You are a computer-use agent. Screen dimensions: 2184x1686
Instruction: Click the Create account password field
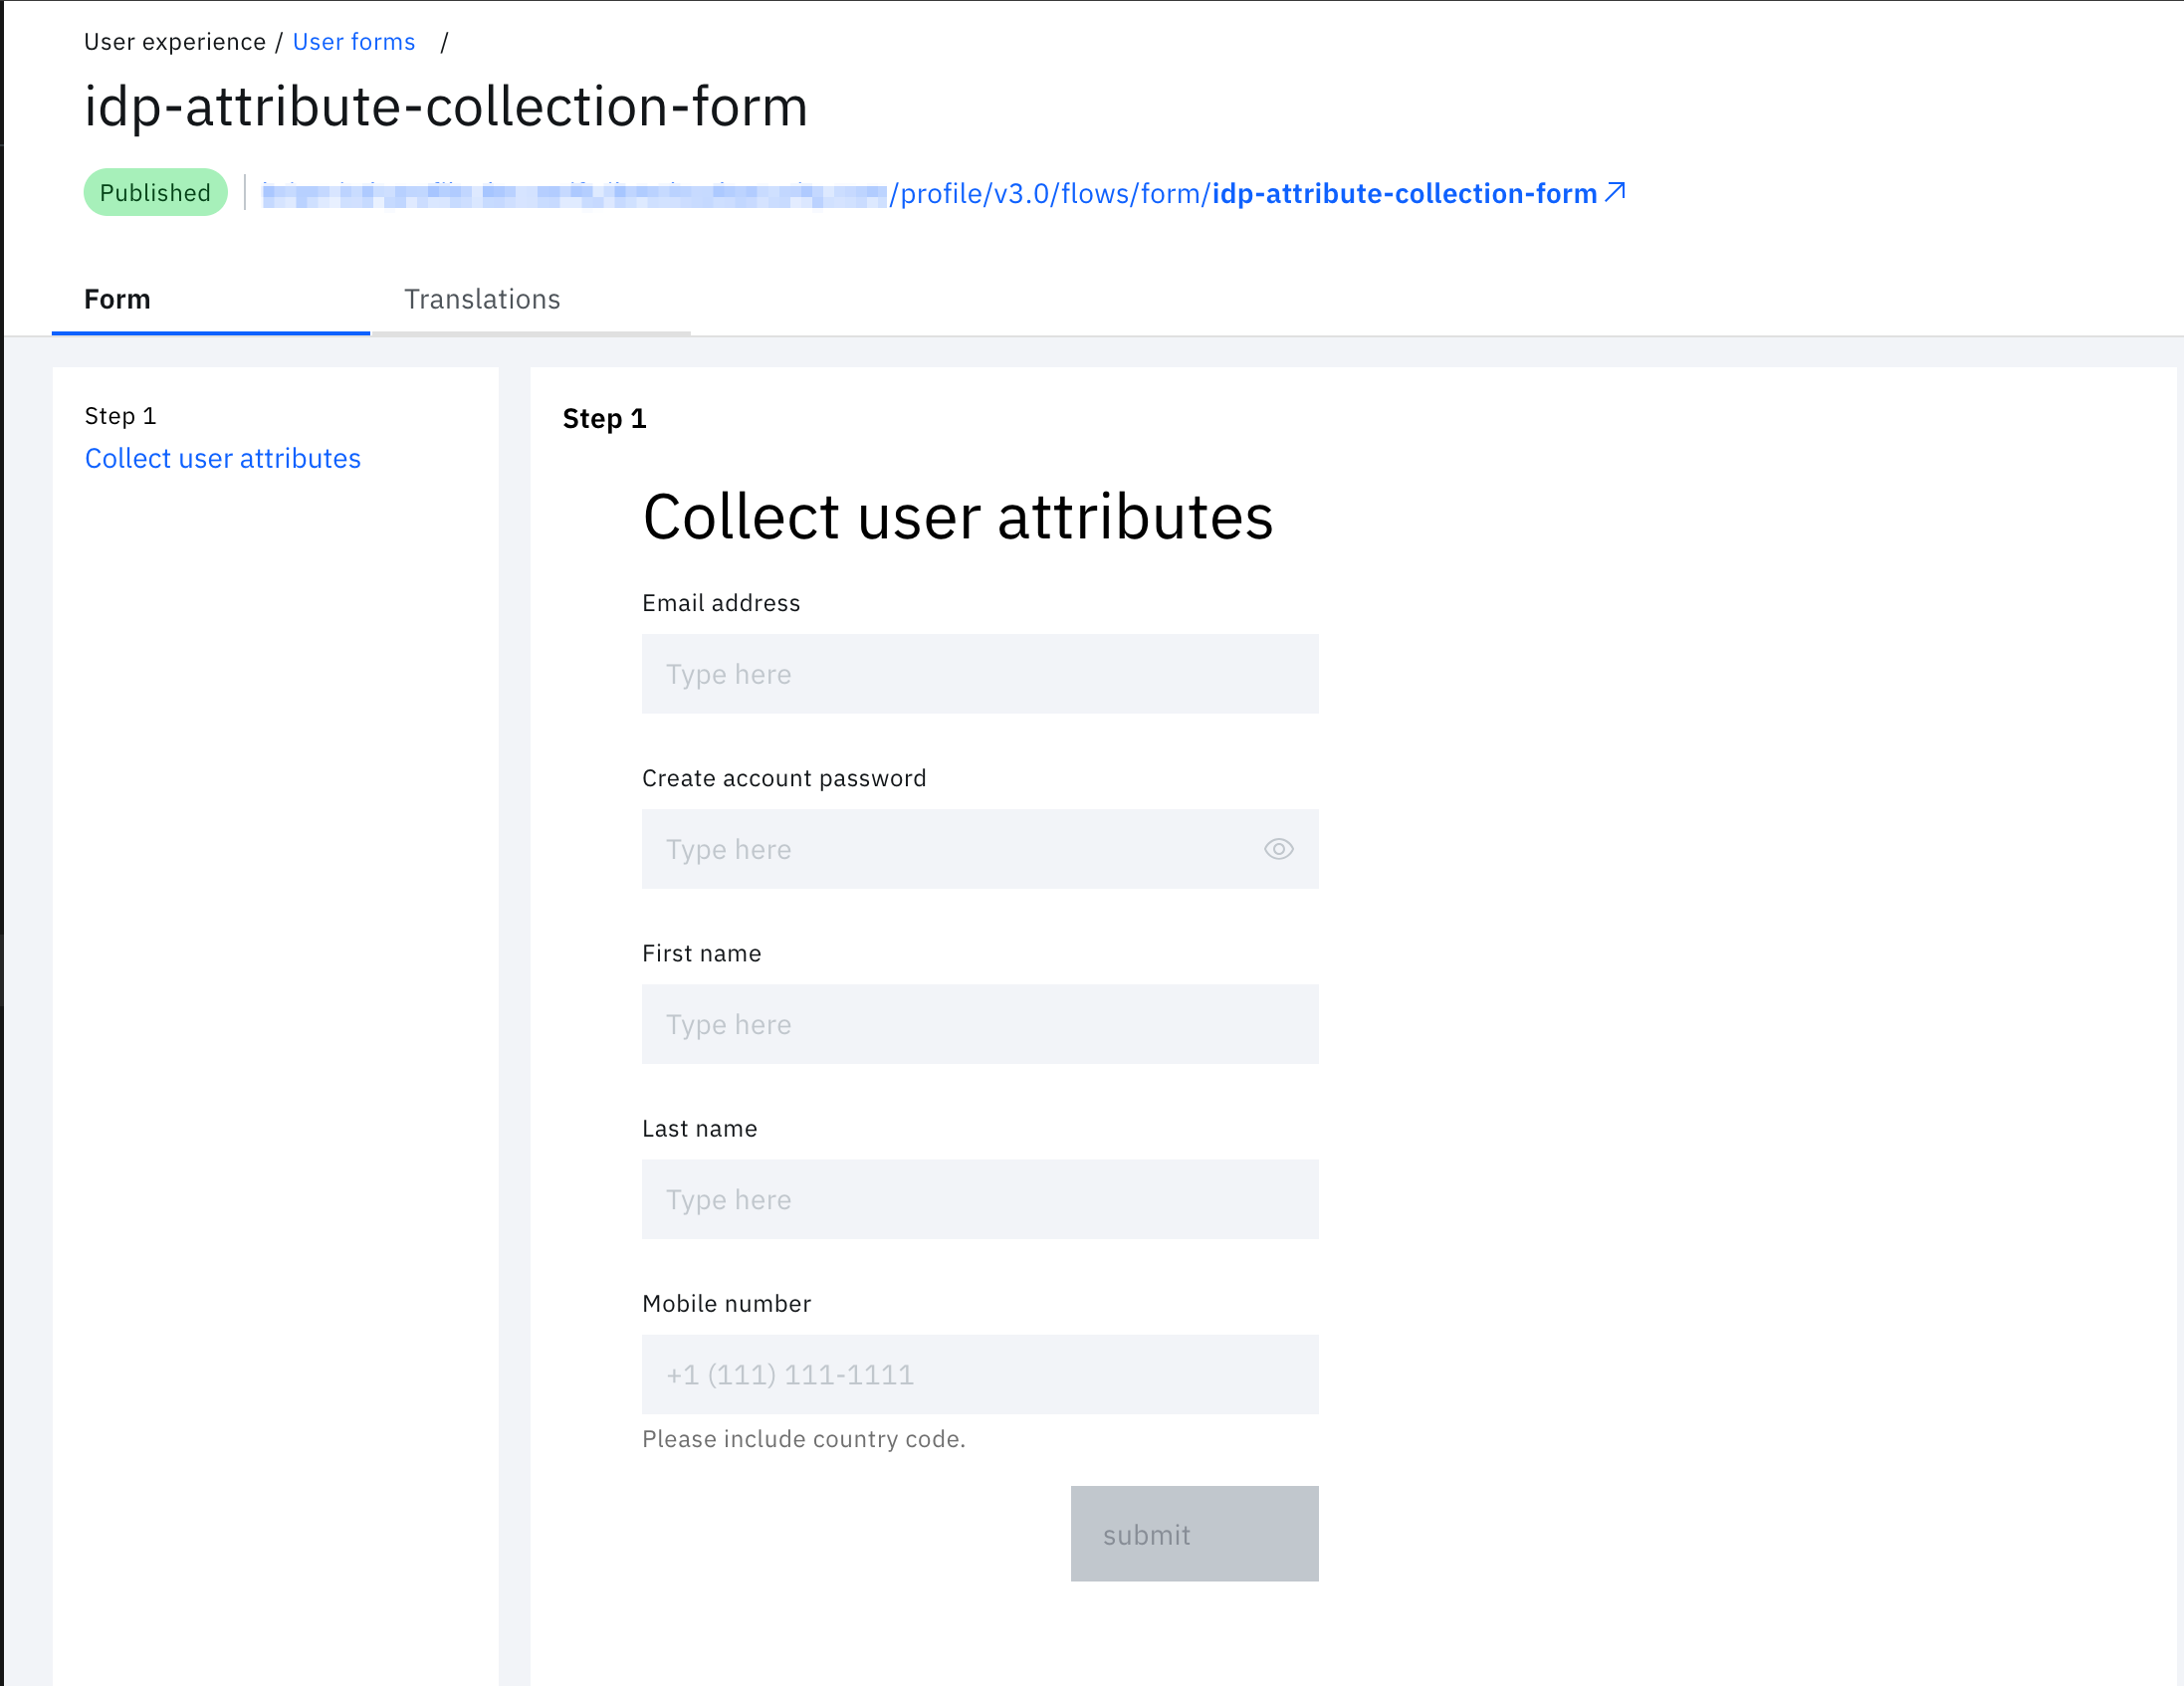(x=950, y=849)
